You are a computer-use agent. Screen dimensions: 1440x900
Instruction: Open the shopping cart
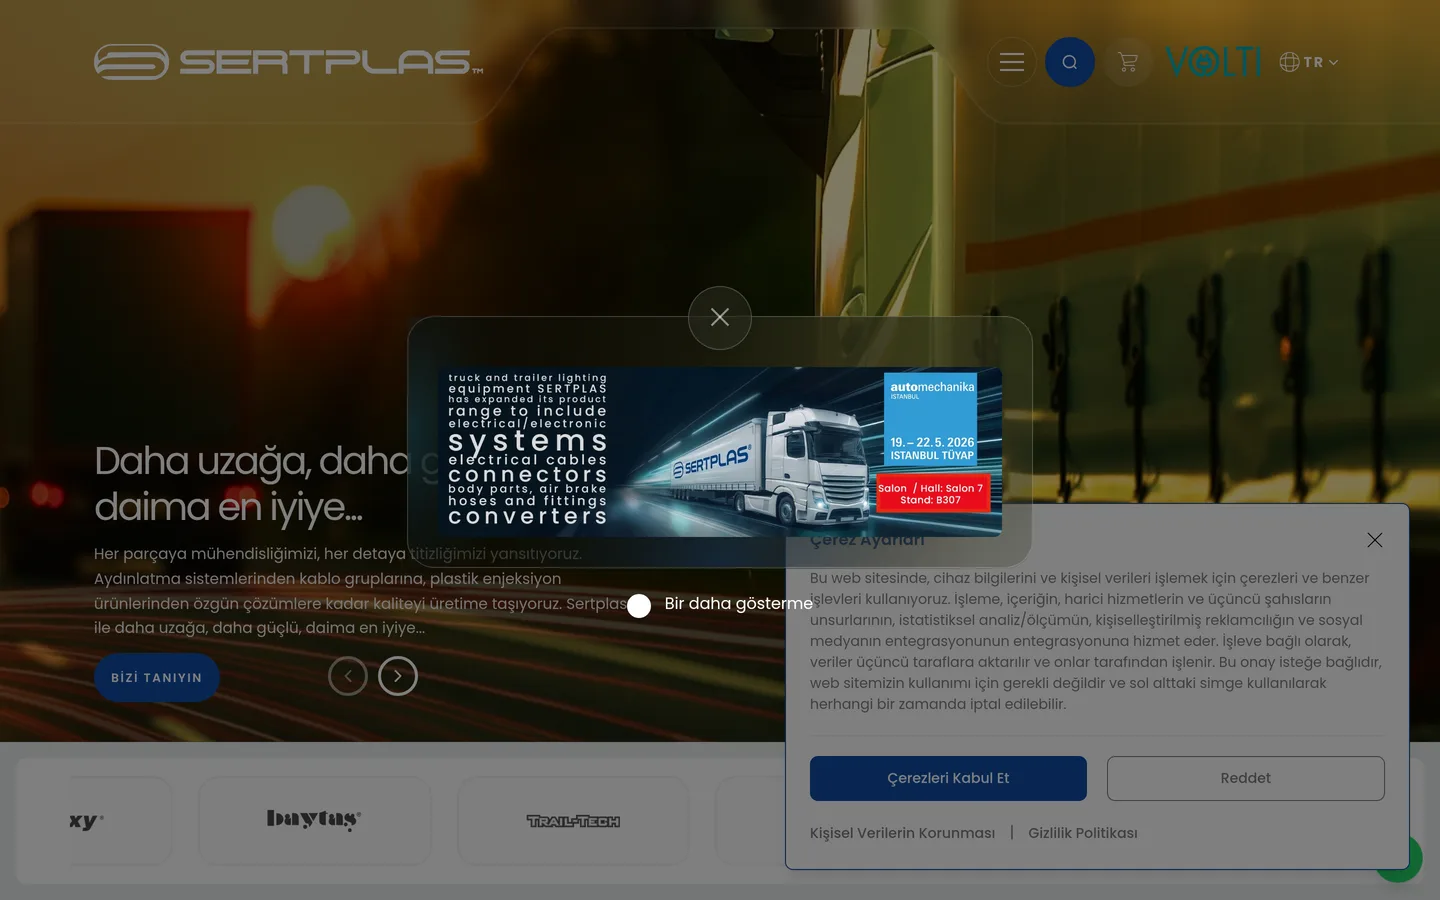[x=1128, y=62]
